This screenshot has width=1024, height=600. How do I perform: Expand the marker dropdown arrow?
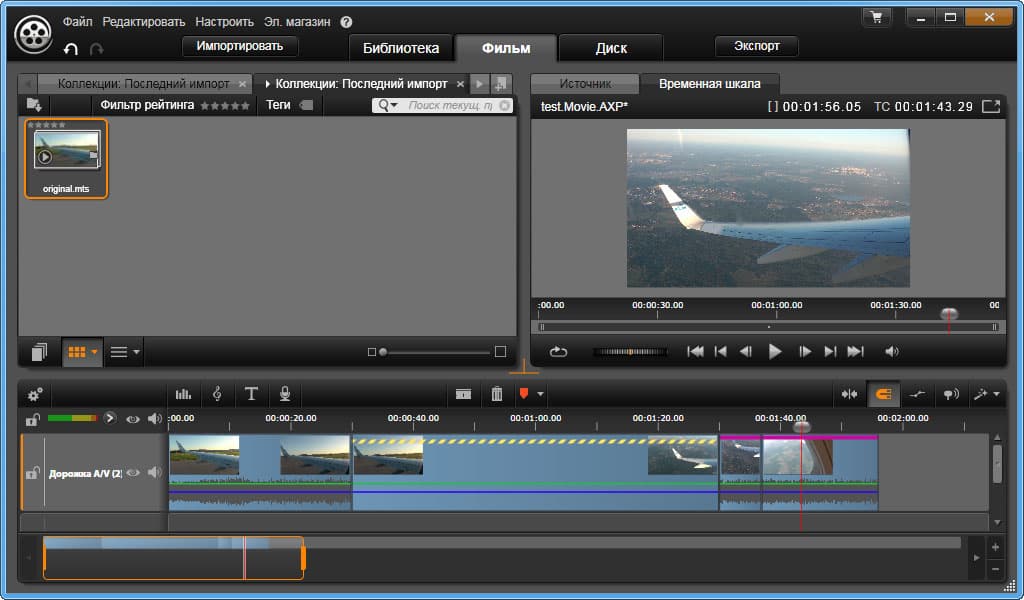[541, 394]
